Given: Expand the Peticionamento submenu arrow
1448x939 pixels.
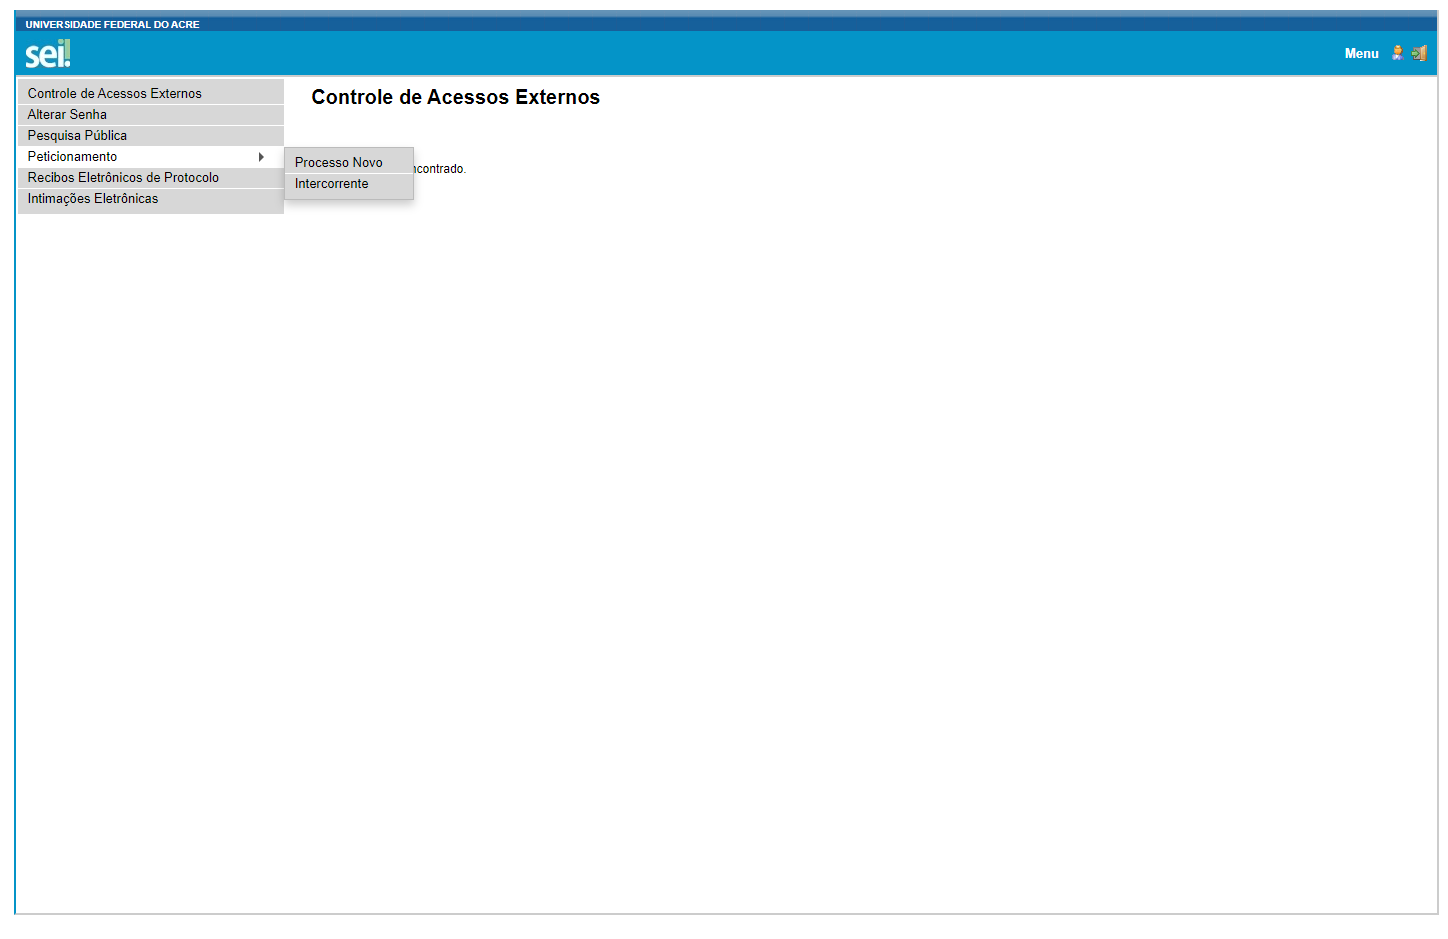Looking at the screenshot, I should pos(261,157).
